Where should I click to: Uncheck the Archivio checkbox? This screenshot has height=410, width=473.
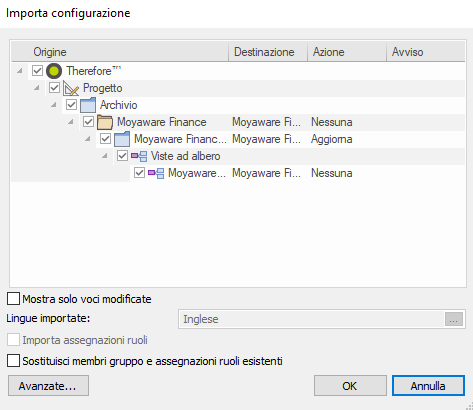pos(71,105)
